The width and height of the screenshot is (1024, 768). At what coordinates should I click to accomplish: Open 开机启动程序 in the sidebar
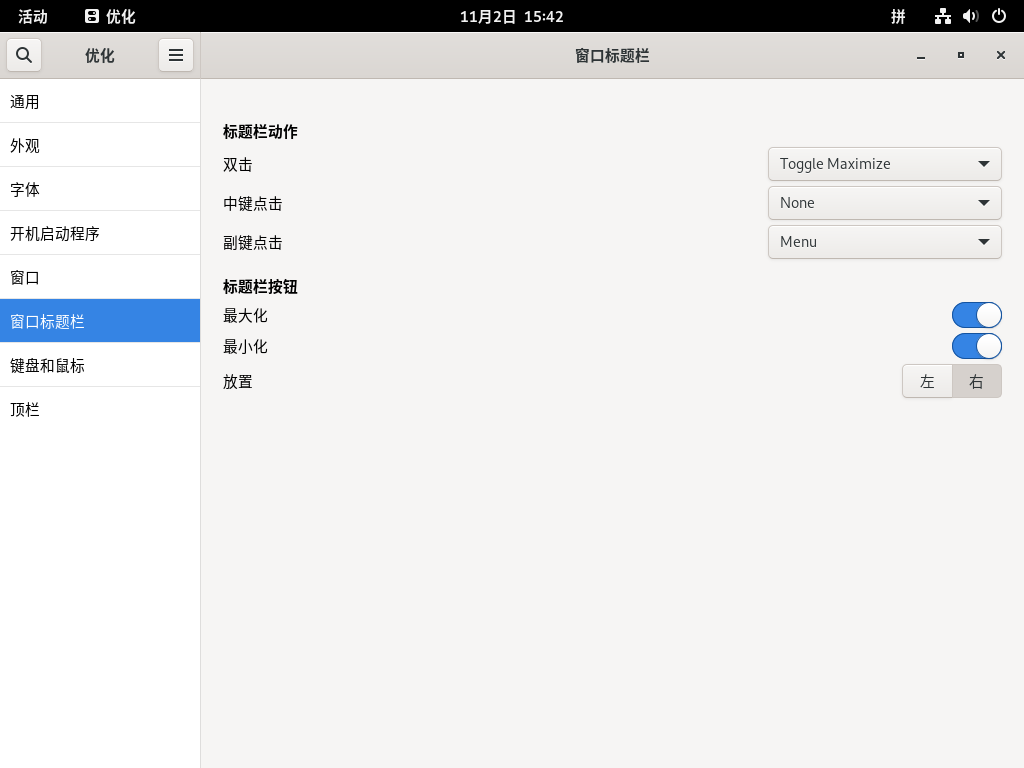click(100, 234)
